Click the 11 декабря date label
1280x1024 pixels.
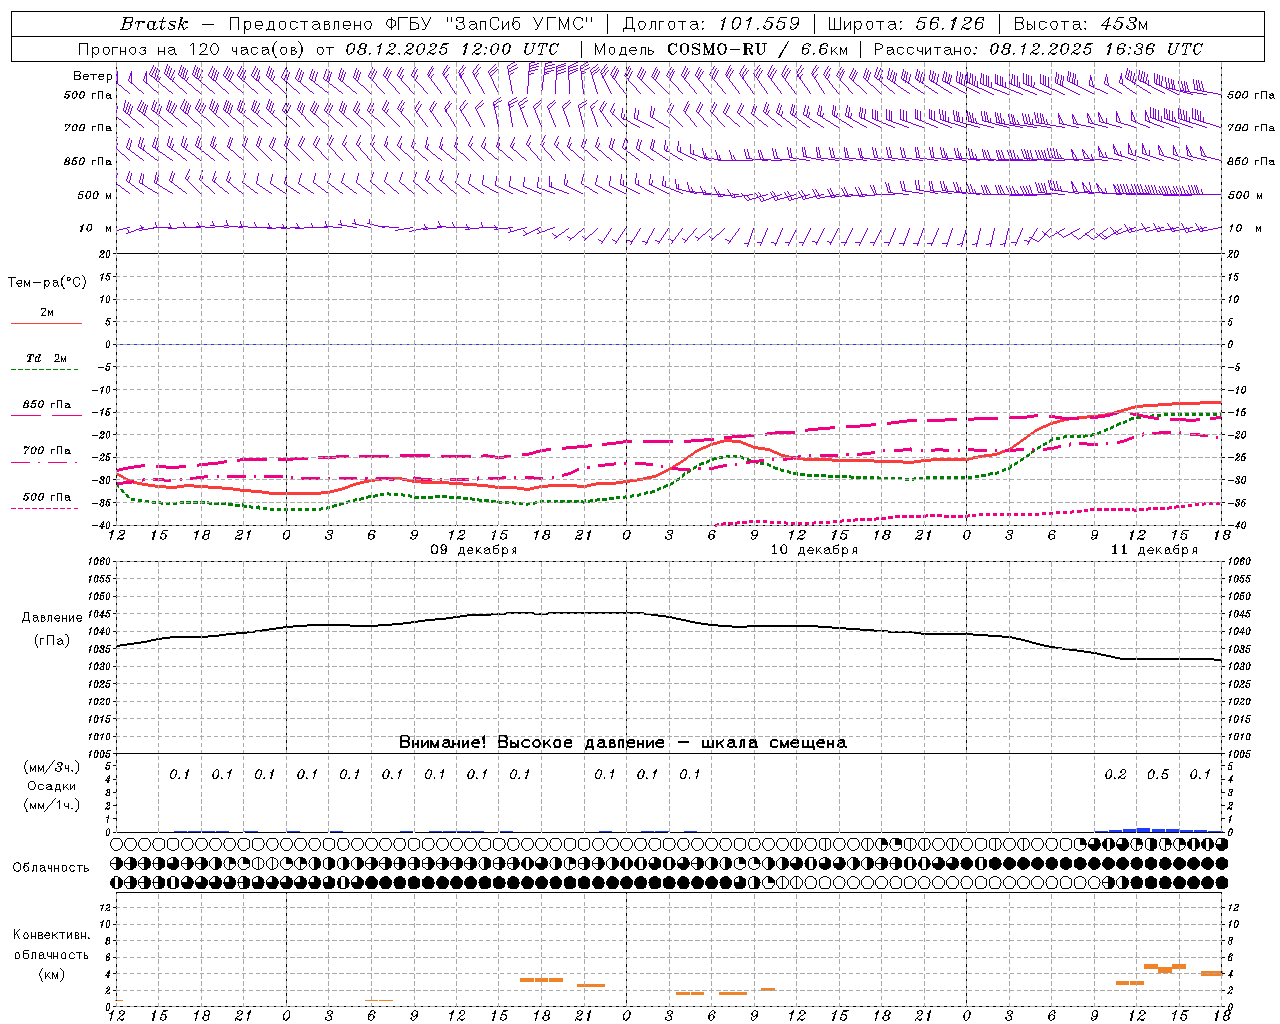(x=1154, y=550)
